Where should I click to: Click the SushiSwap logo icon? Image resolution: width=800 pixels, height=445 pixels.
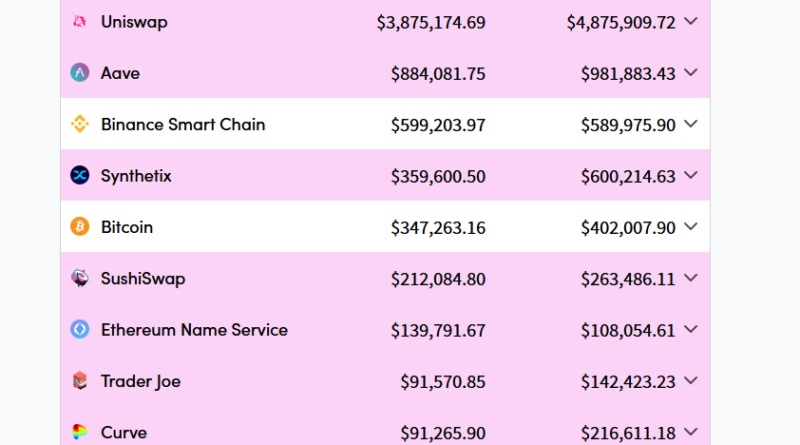[80, 278]
